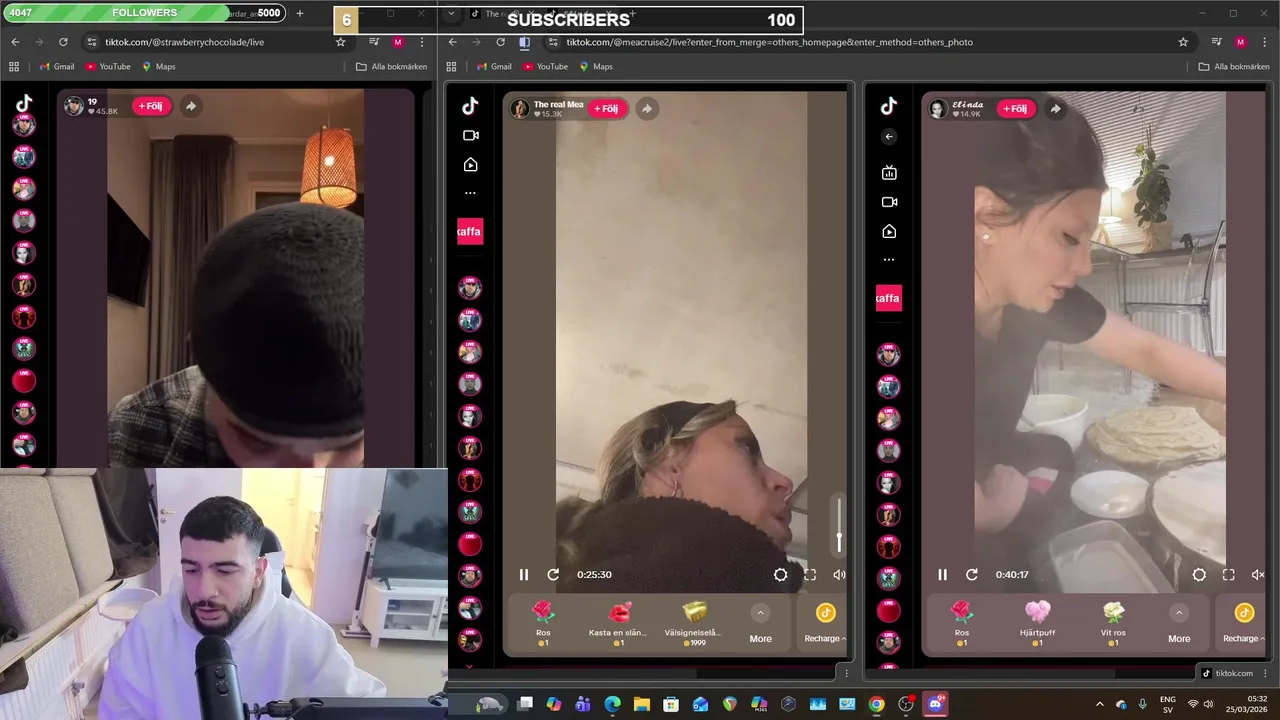Bookmark the page with the right browser star
This screenshot has width=1280, height=720.
point(1183,42)
